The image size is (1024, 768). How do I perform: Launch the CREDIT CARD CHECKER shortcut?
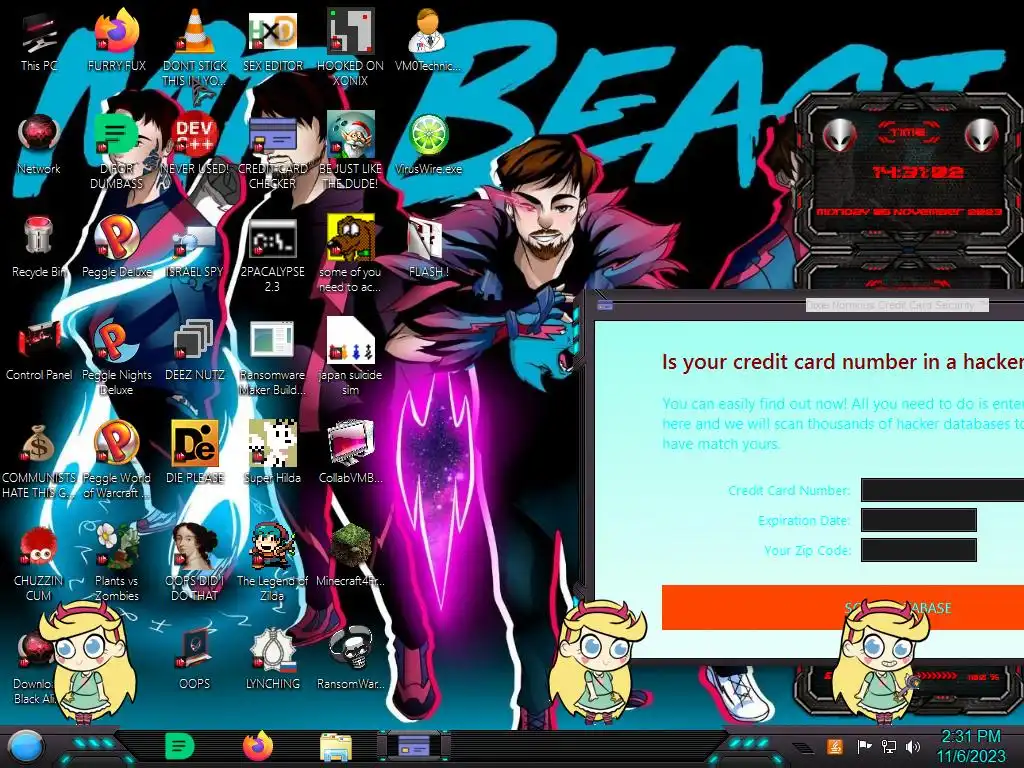[272, 152]
